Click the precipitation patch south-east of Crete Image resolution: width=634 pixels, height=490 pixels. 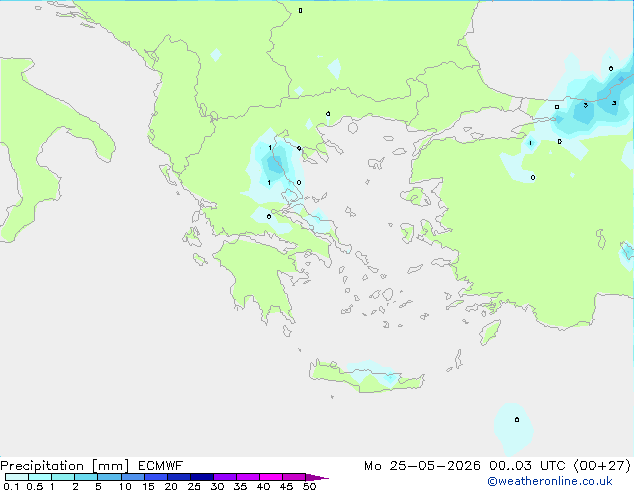tap(513, 429)
